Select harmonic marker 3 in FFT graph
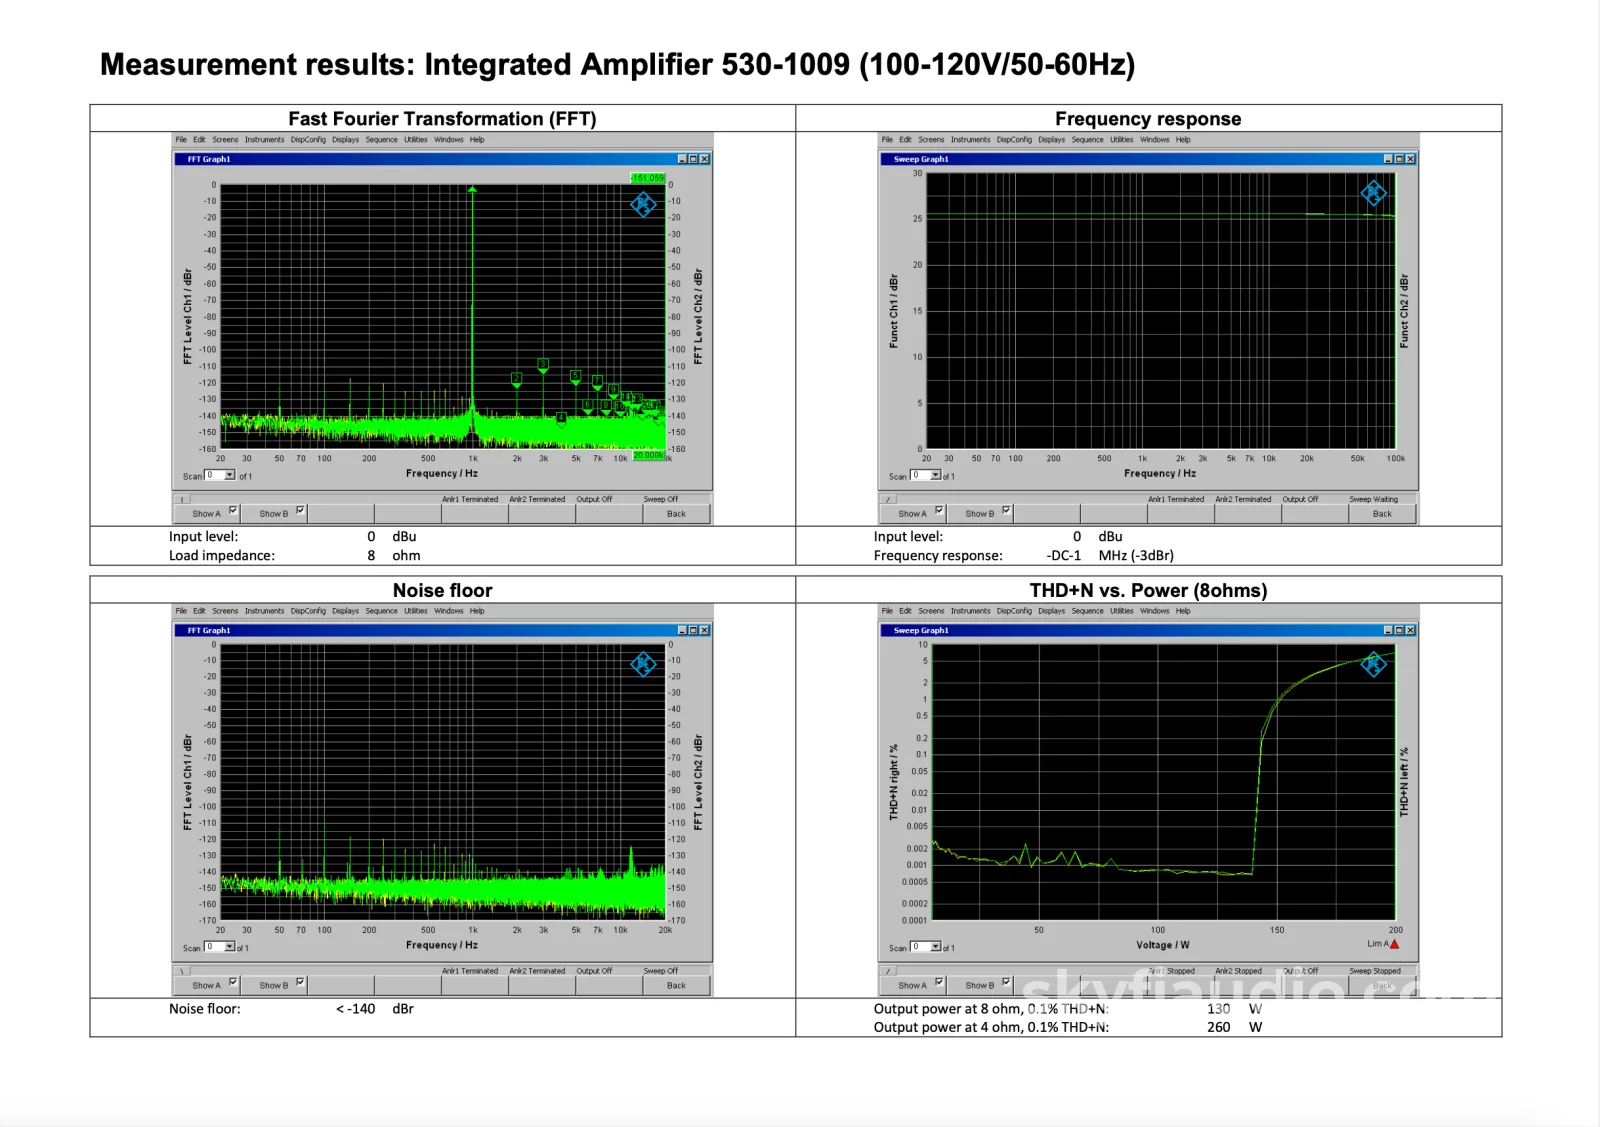The image size is (1600, 1127). pyautogui.click(x=543, y=364)
